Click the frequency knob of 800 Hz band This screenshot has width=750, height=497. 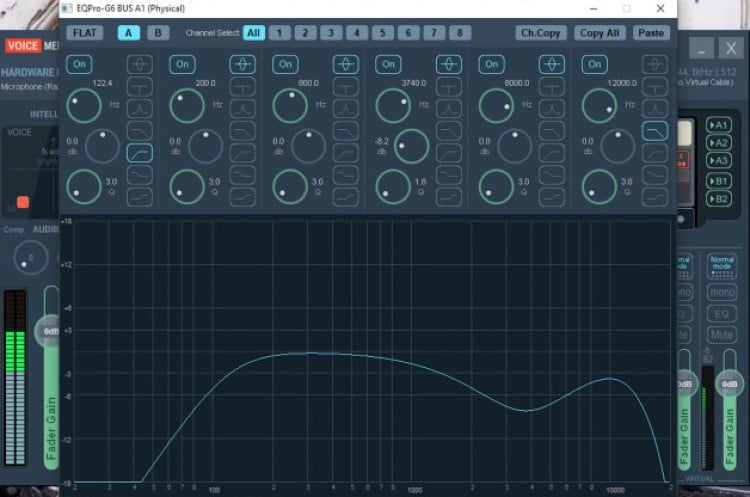290,106
